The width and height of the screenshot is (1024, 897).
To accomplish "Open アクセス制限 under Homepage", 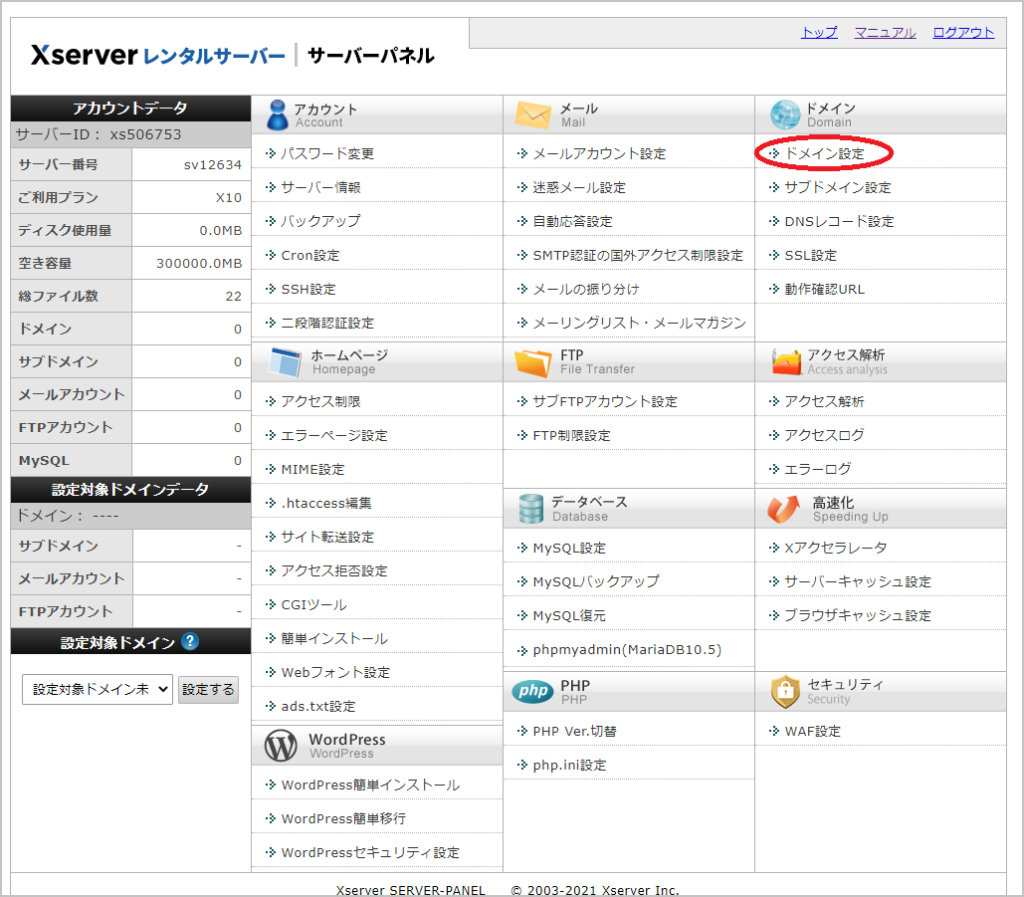I will click(x=321, y=401).
